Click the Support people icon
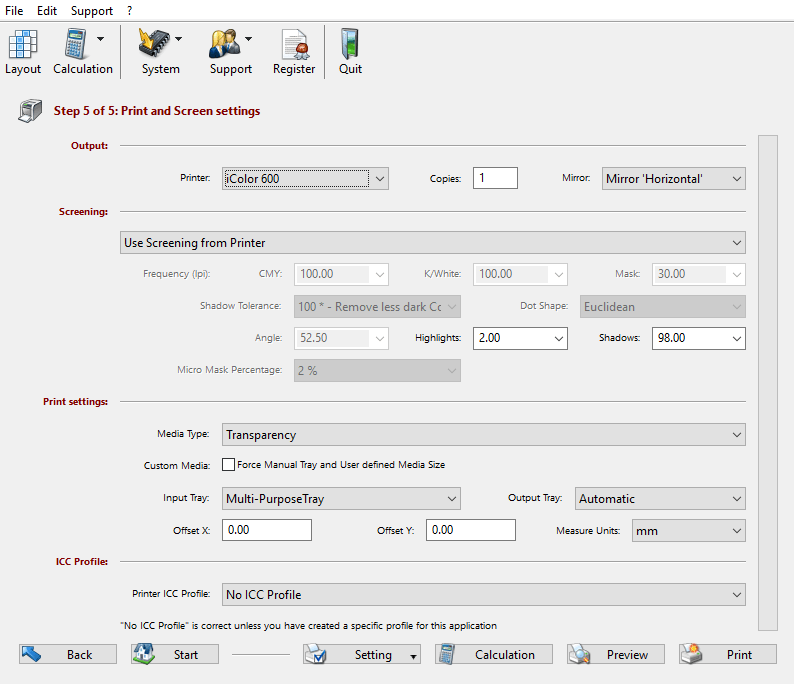794x684 pixels. tap(224, 44)
